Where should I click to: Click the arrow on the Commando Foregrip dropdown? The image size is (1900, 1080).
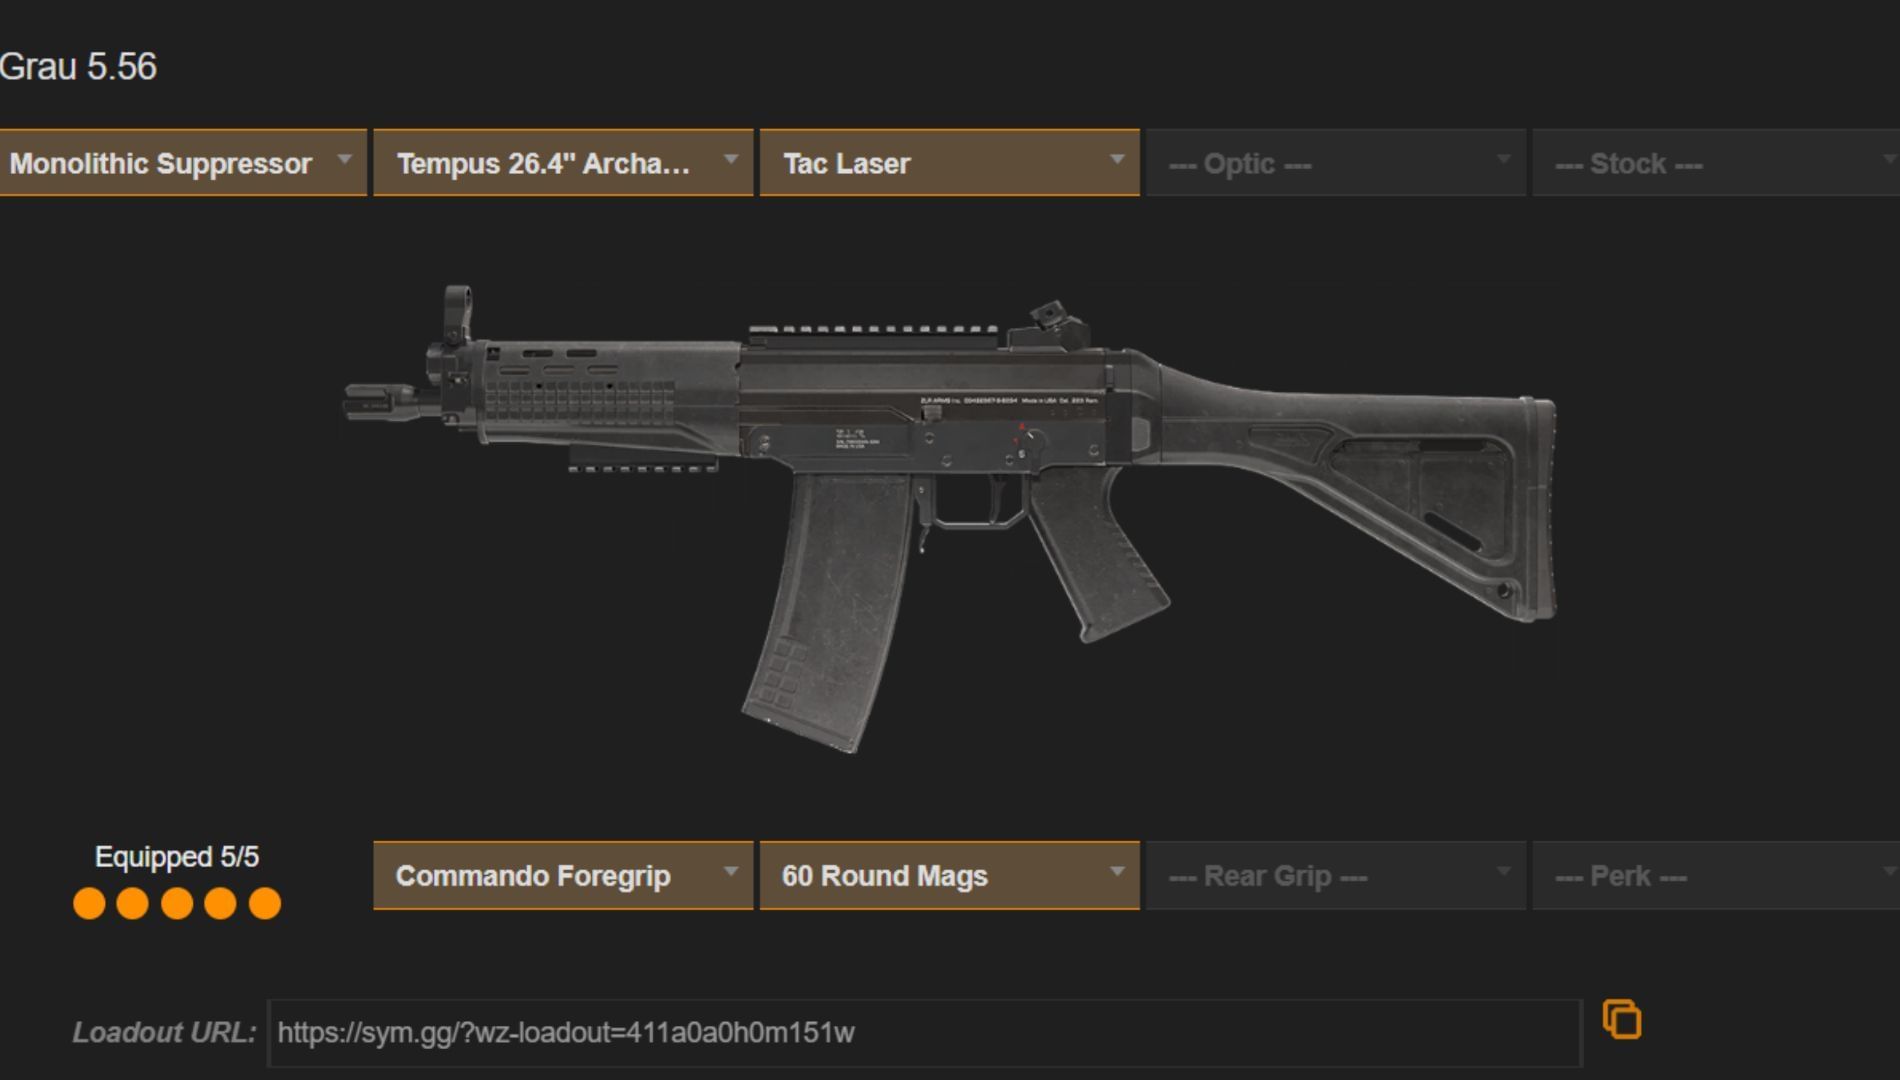click(x=731, y=872)
